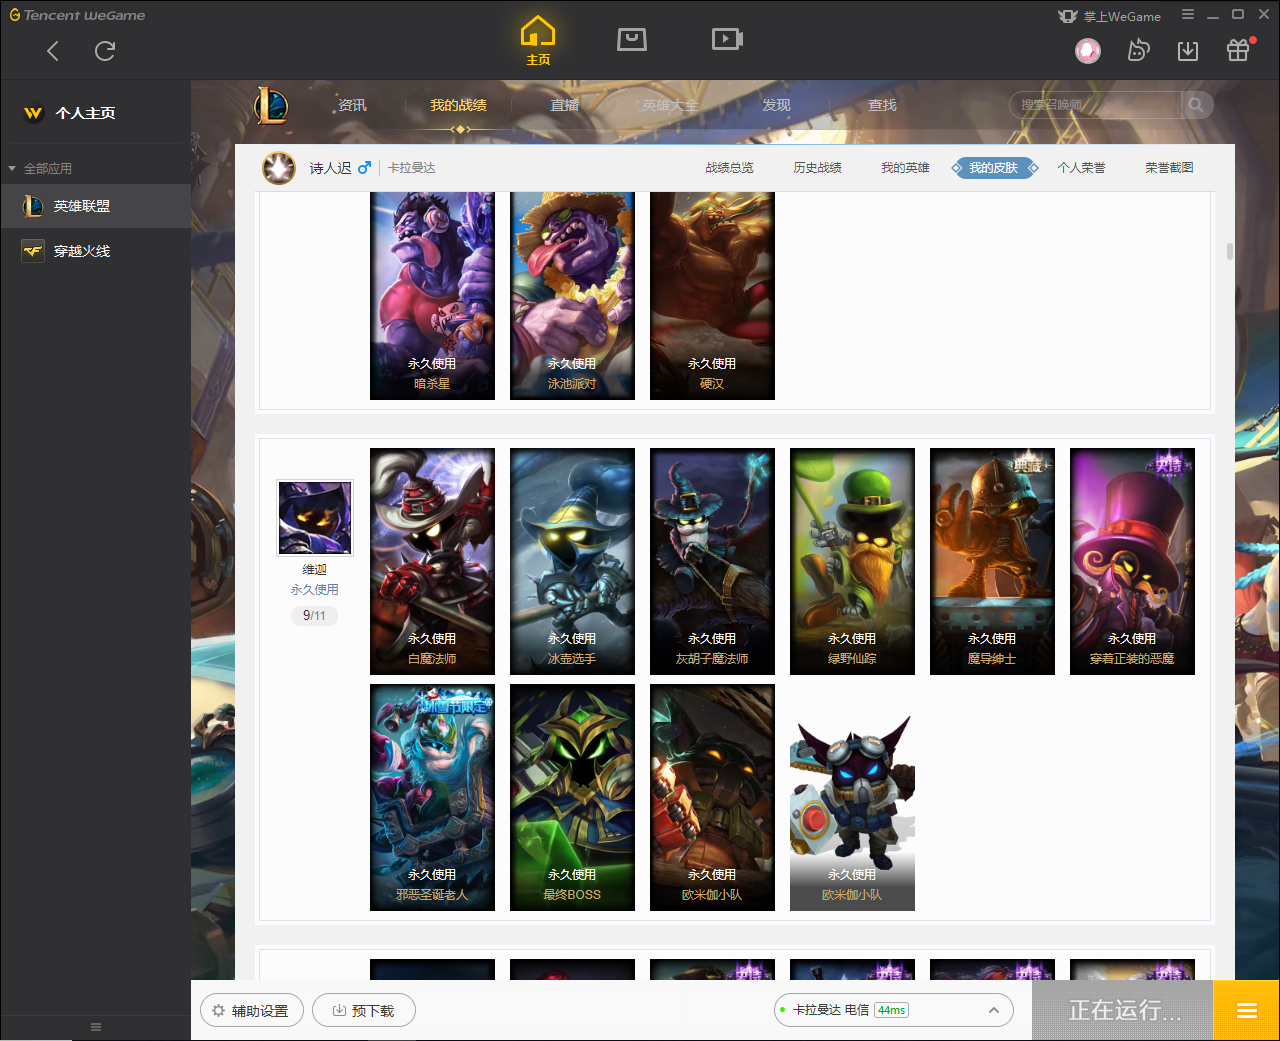The image size is (1280, 1041).
Task: Select the 最终BOSS skin card
Action: click(x=572, y=797)
